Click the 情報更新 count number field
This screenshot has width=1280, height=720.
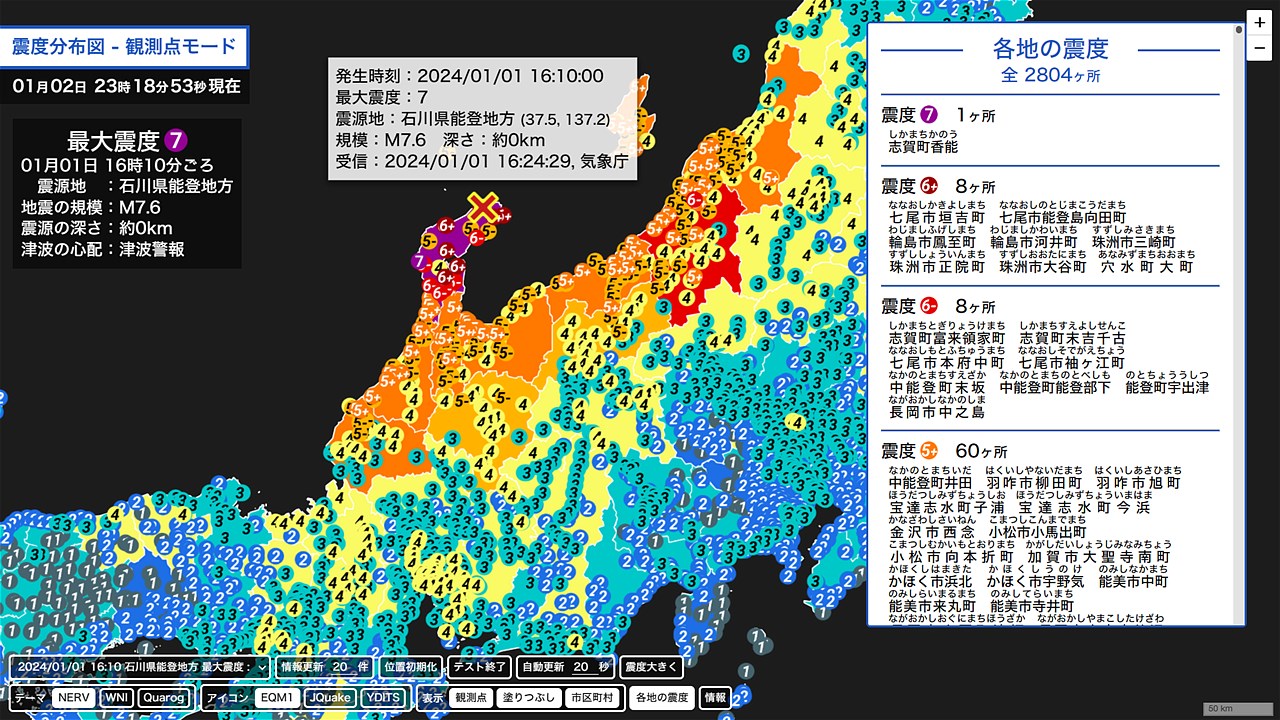click(x=337, y=667)
